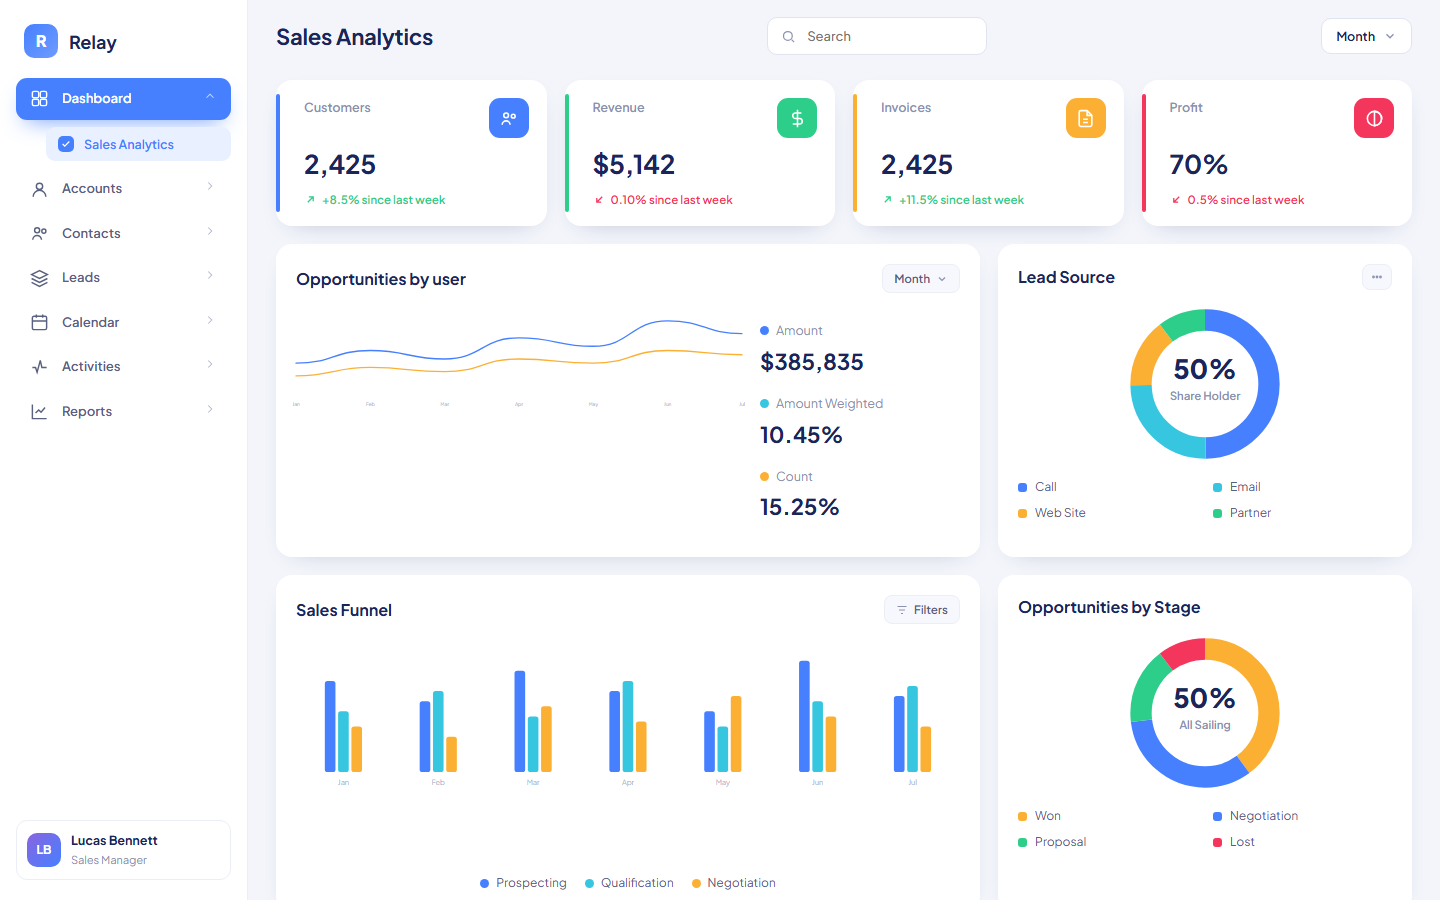Click the $385,835 Amount value

(812, 362)
